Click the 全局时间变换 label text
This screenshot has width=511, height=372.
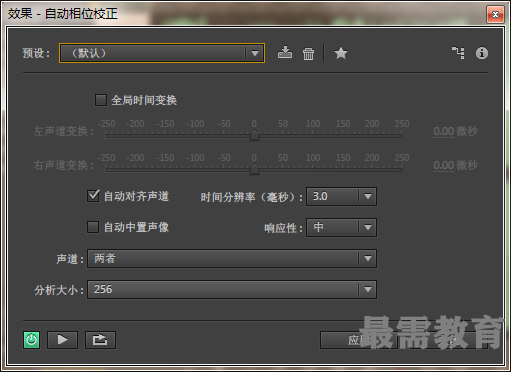click(x=144, y=100)
